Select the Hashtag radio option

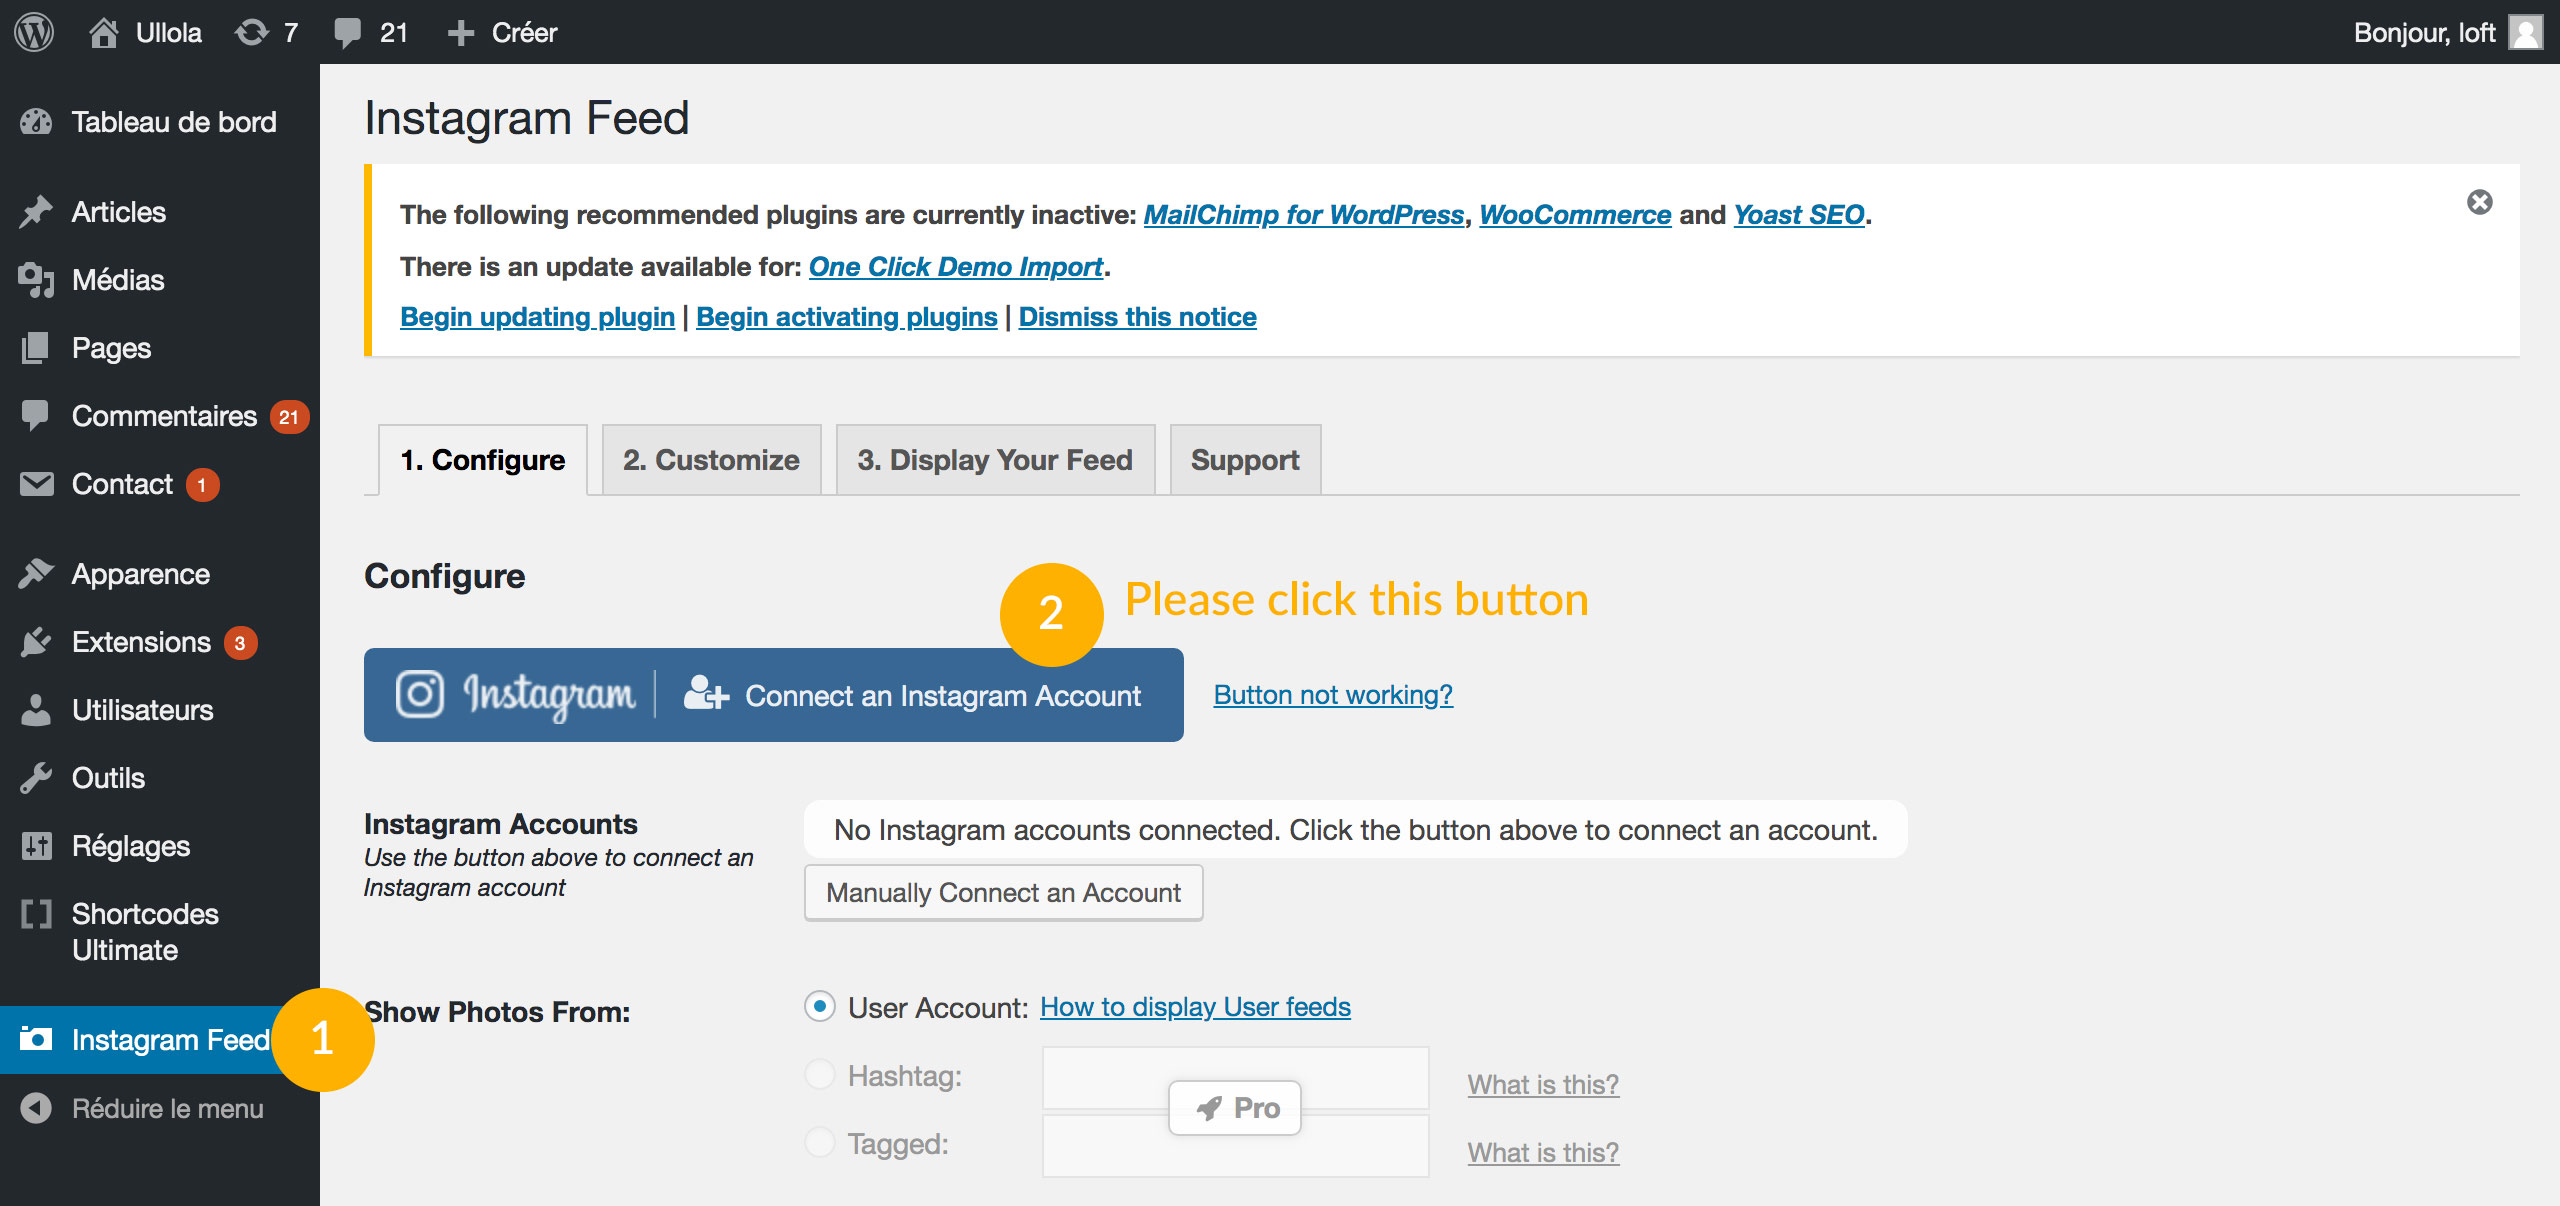coord(820,1075)
